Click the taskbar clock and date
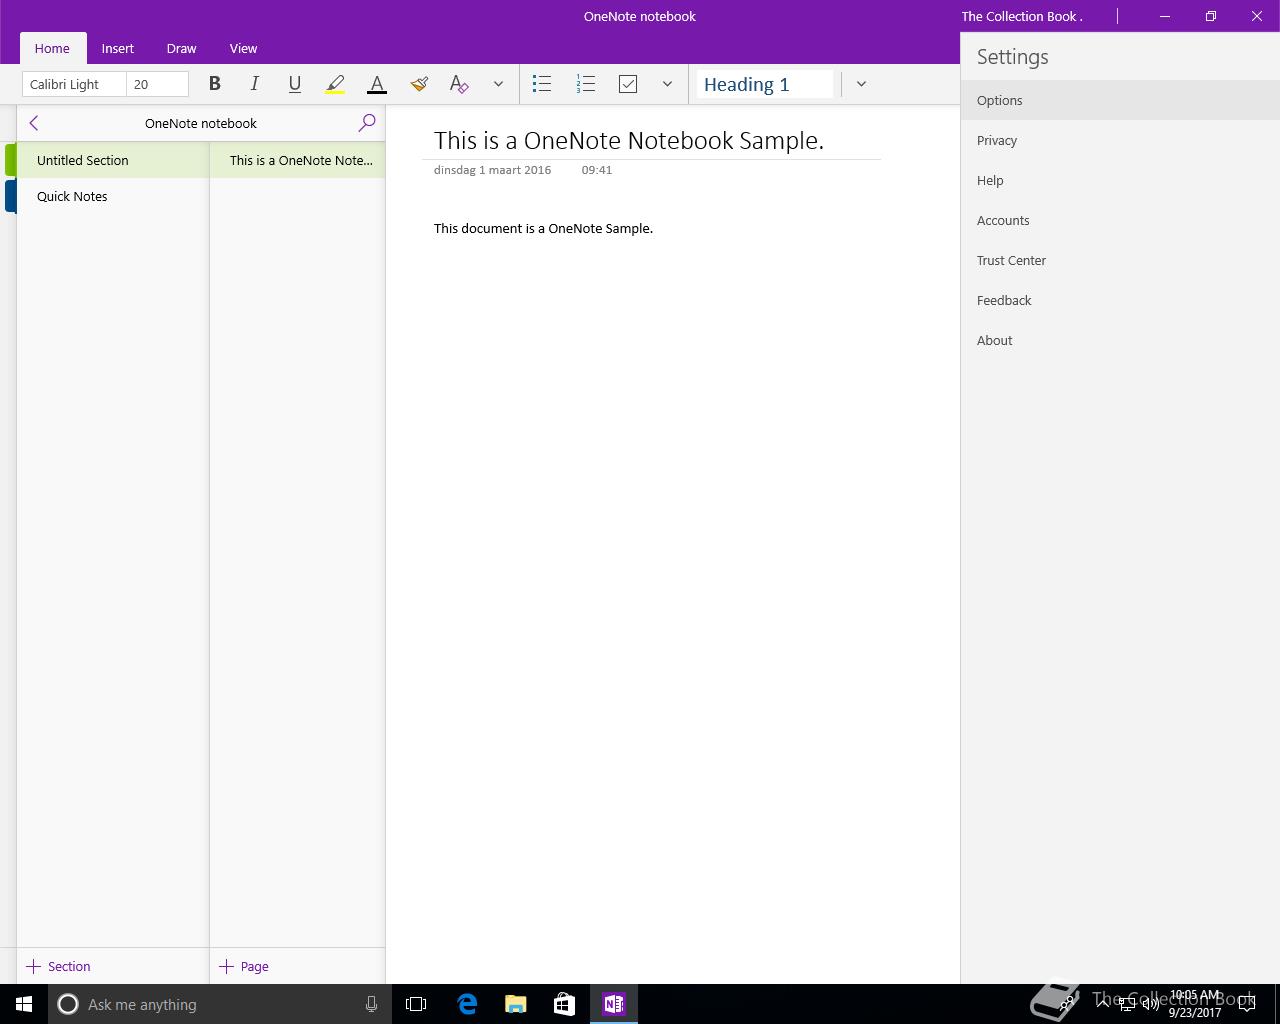The width and height of the screenshot is (1280, 1024). [1196, 1004]
